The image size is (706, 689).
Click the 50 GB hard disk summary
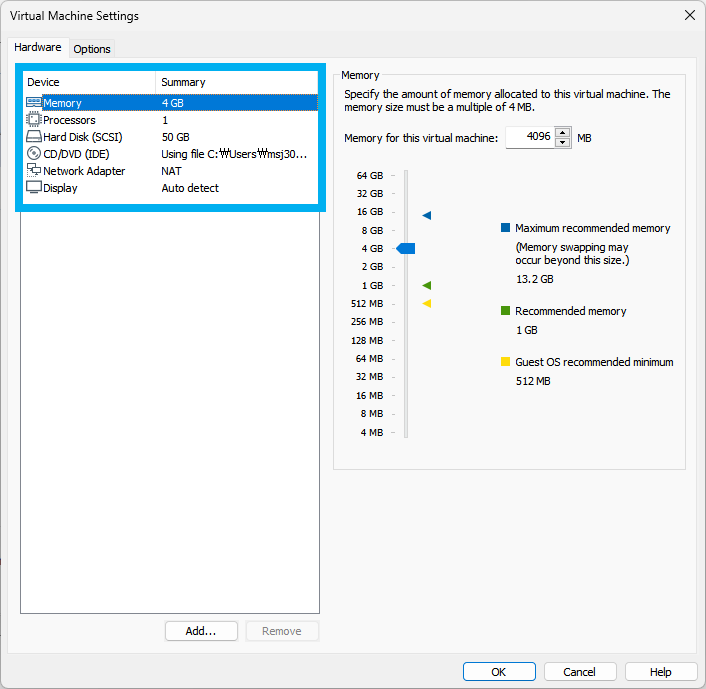click(x=176, y=137)
